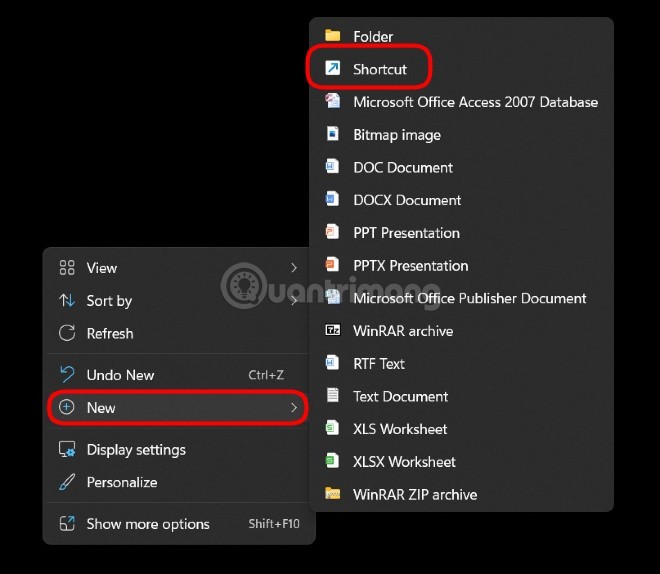660x574 pixels.
Task: Expand the View submenu chevron
Action: coord(293,268)
